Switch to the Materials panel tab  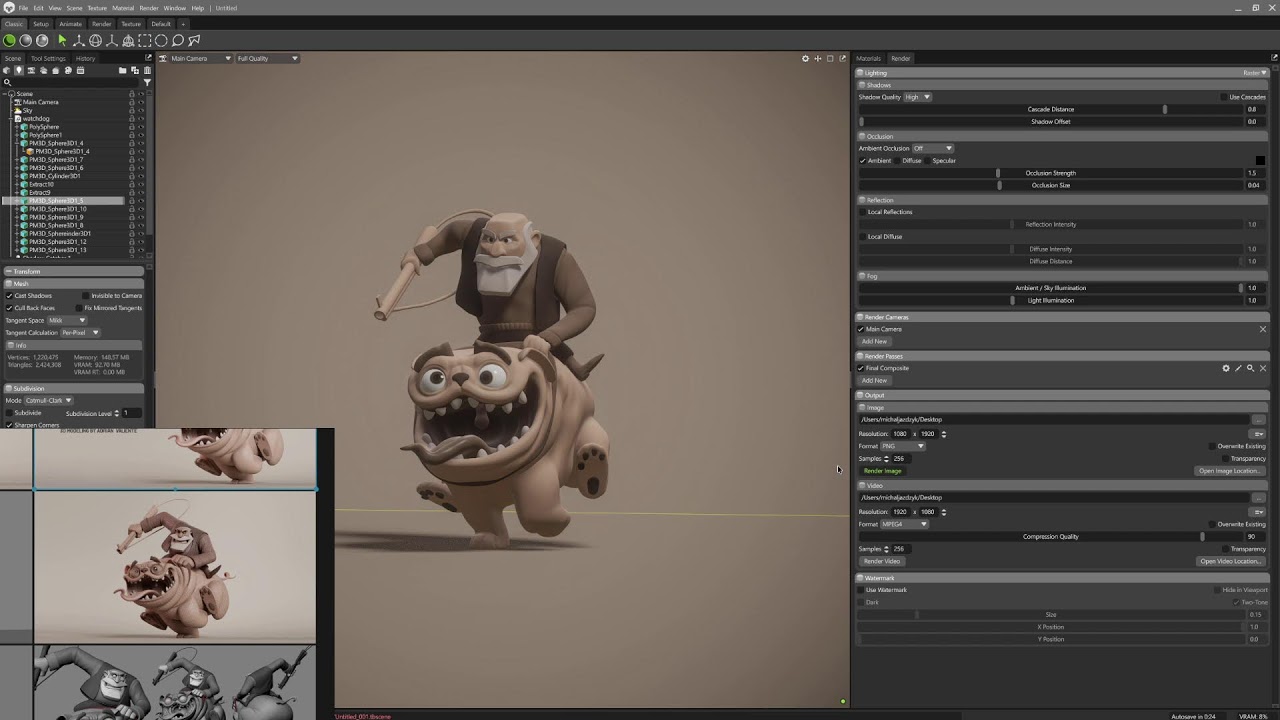[868, 58]
